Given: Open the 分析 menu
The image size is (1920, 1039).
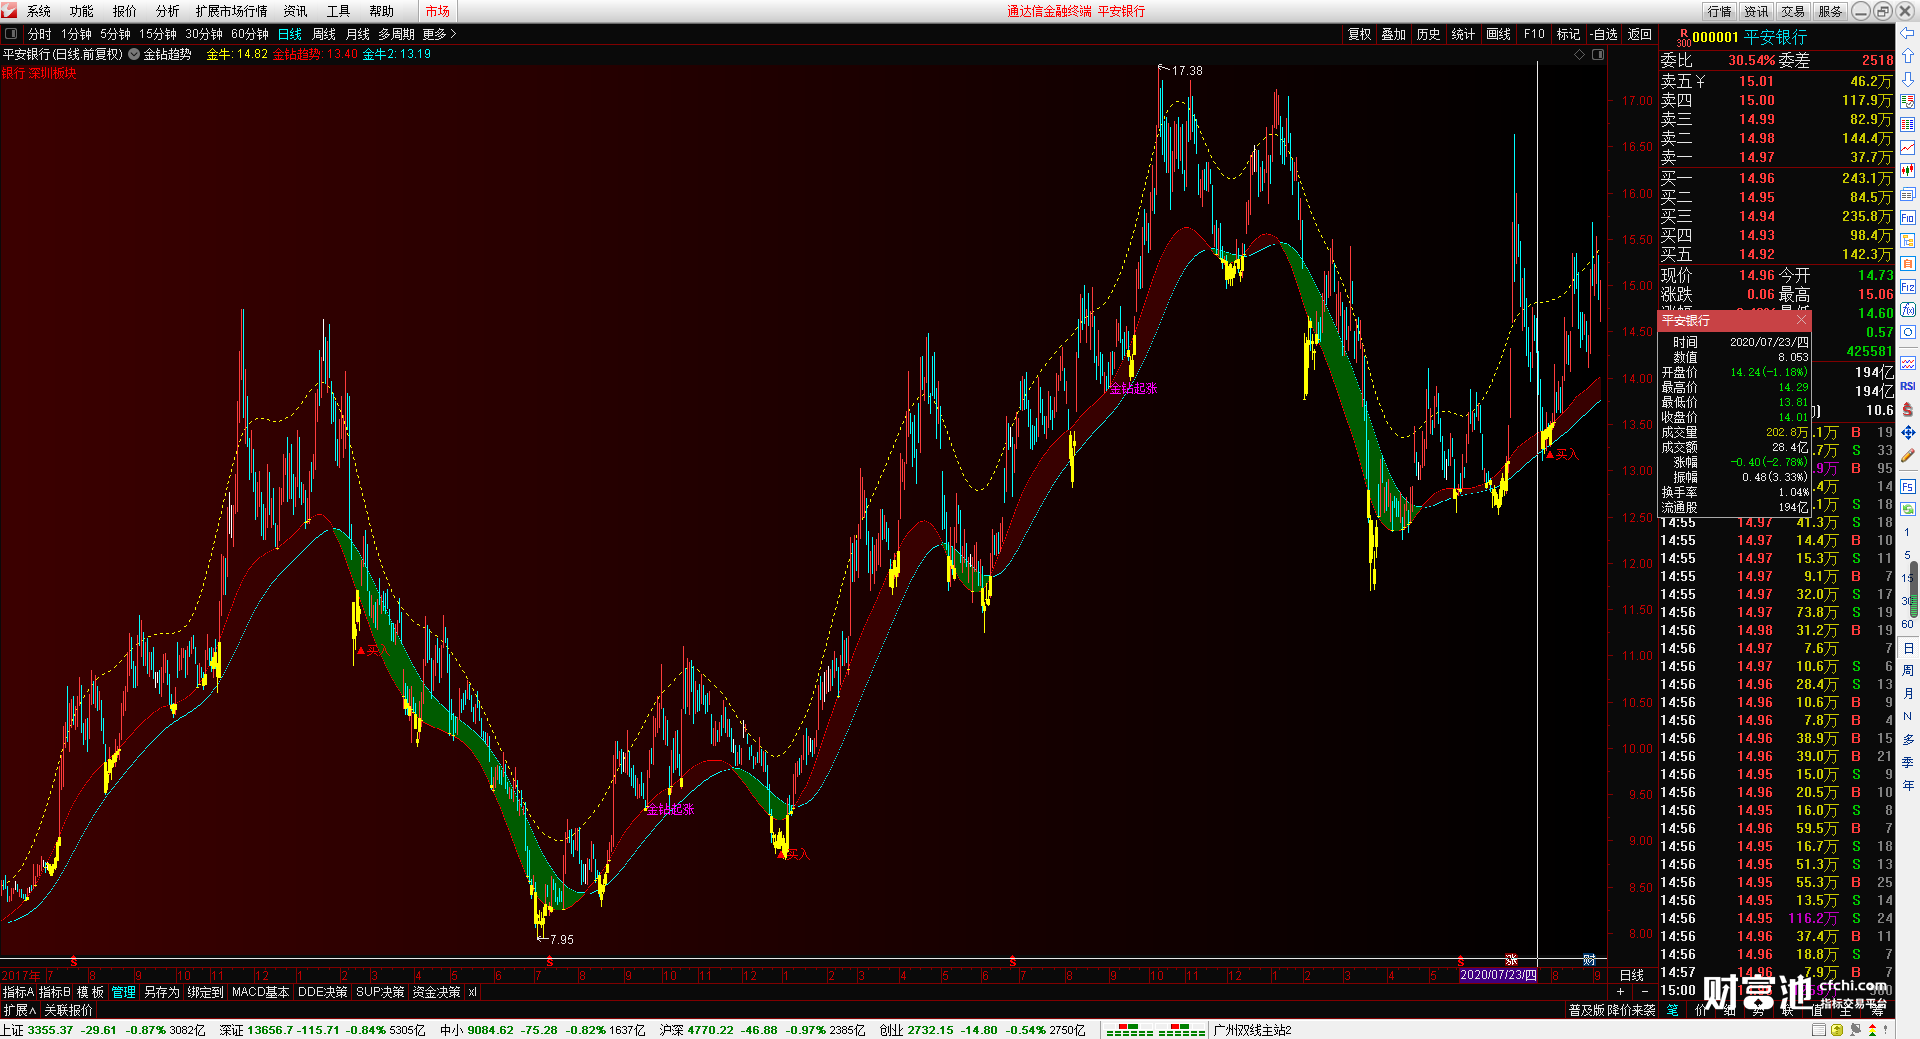Looking at the screenshot, I should [167, 11].
